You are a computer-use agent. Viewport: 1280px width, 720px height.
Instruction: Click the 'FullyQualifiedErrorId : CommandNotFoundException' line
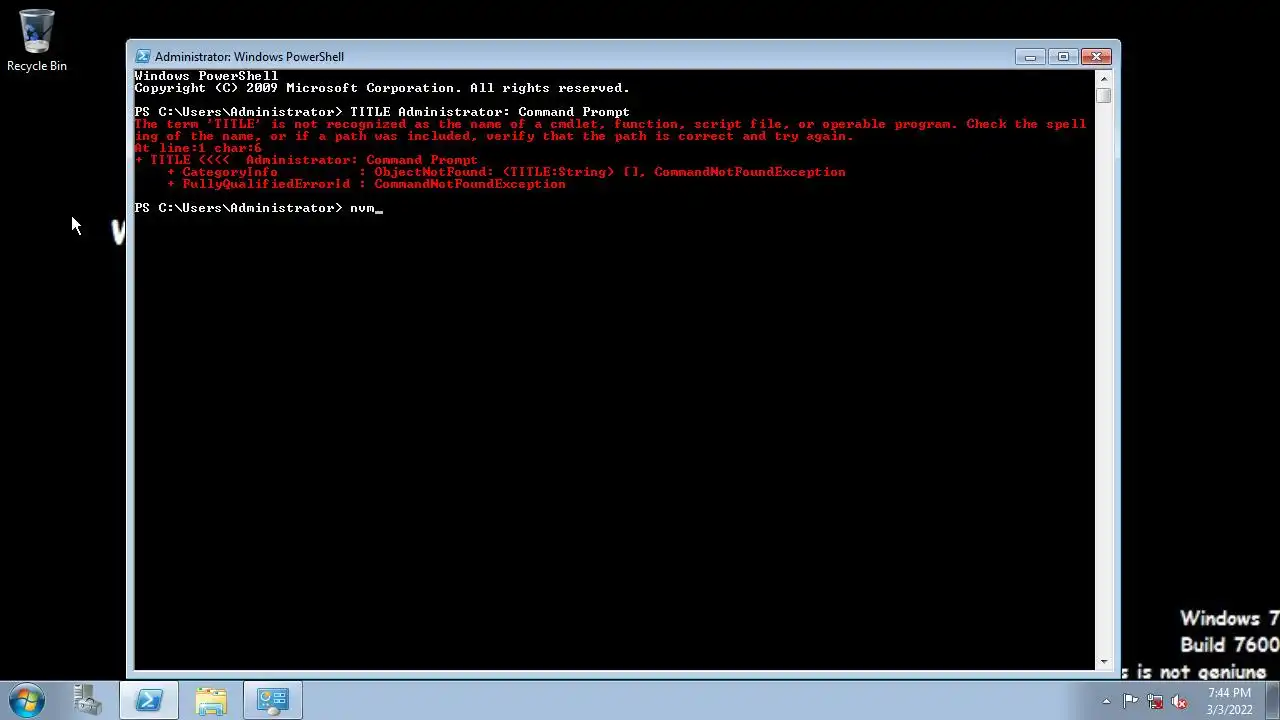click(366, 184)
